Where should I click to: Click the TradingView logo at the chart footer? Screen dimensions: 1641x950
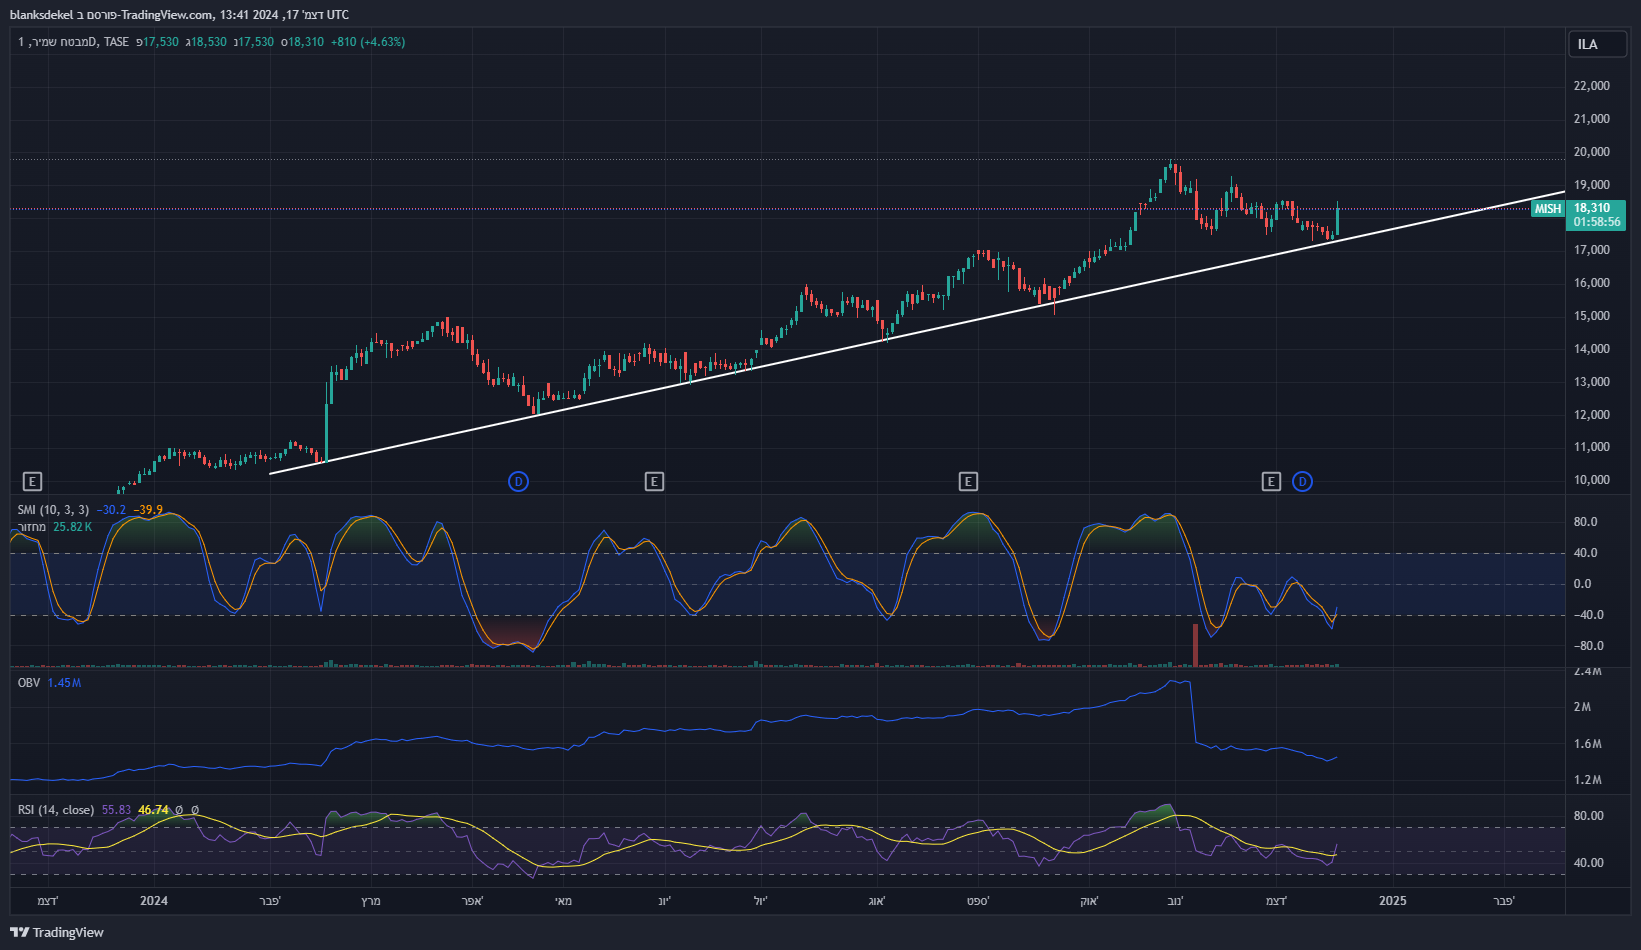(x=57, y=932)
